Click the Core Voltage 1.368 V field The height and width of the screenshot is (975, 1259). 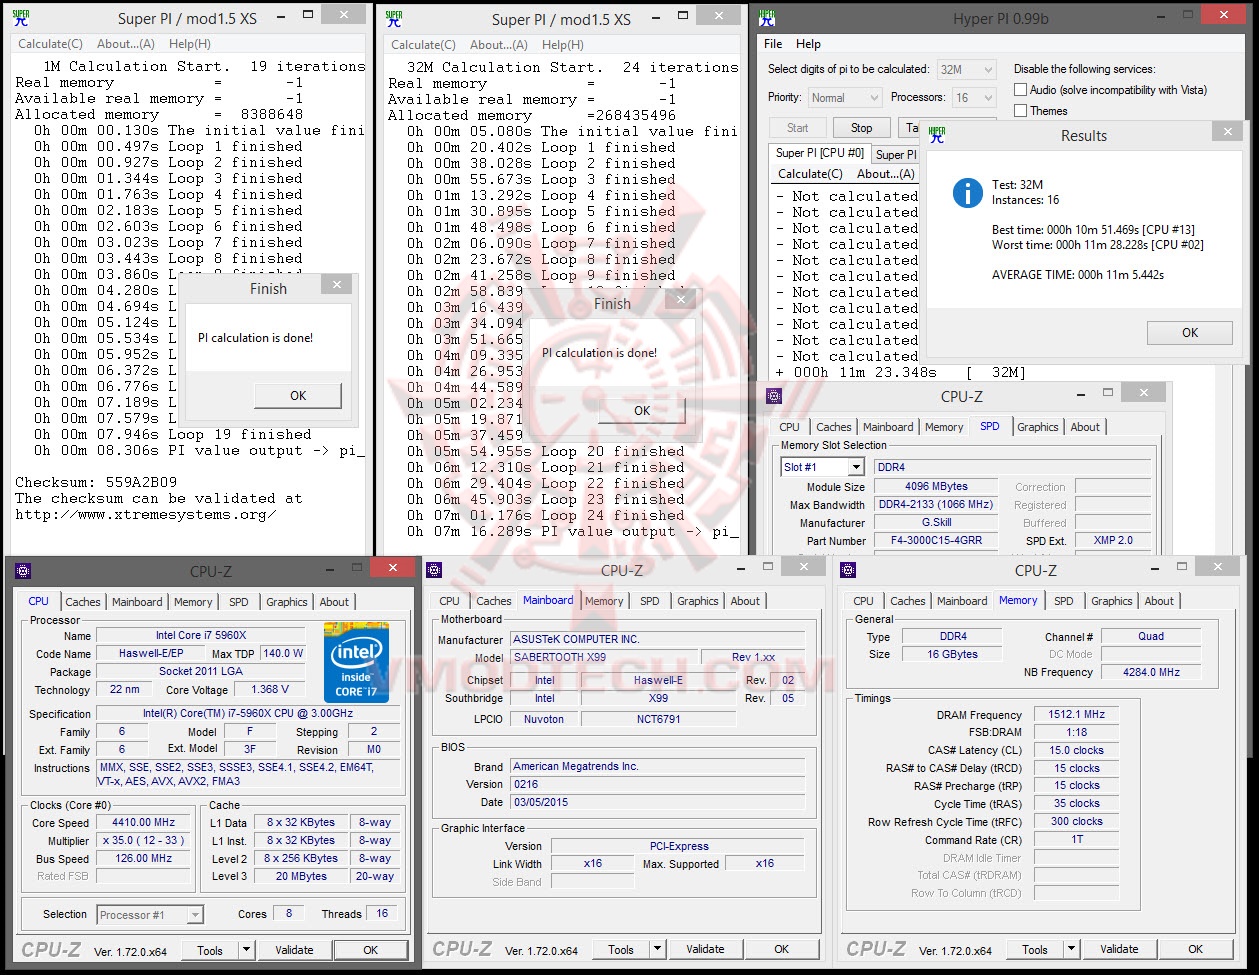270,690
